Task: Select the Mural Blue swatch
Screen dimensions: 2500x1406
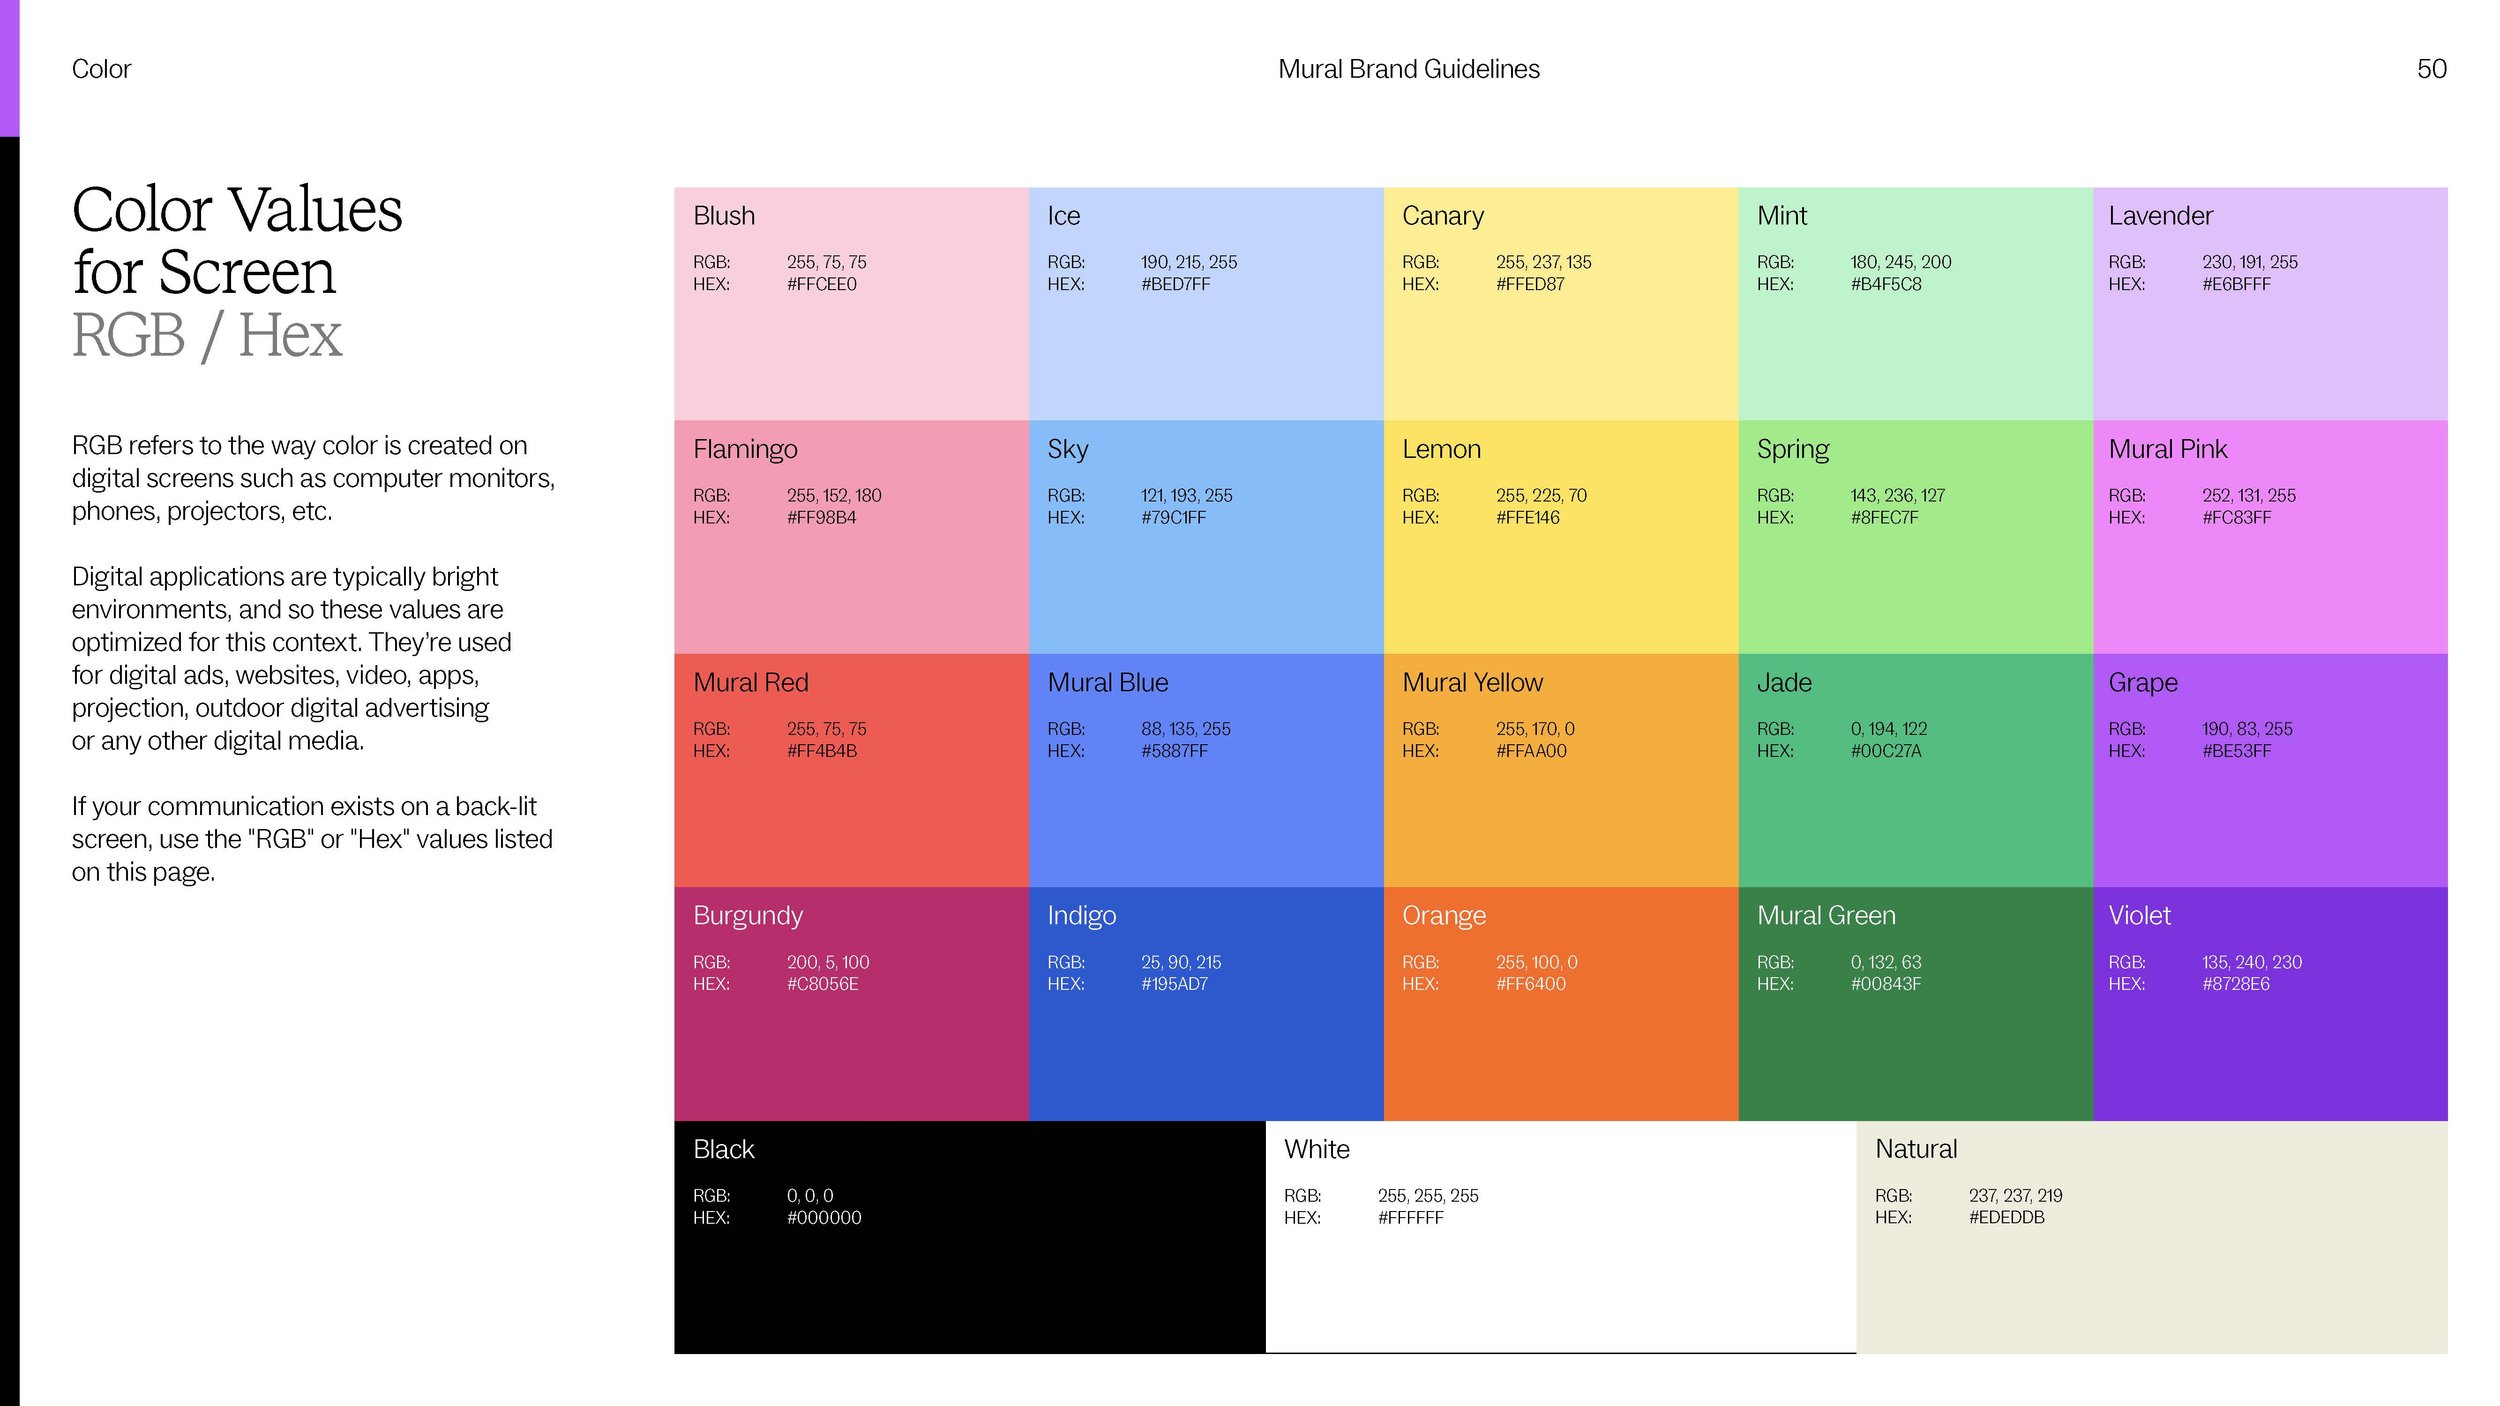Action: point(1206,770)
